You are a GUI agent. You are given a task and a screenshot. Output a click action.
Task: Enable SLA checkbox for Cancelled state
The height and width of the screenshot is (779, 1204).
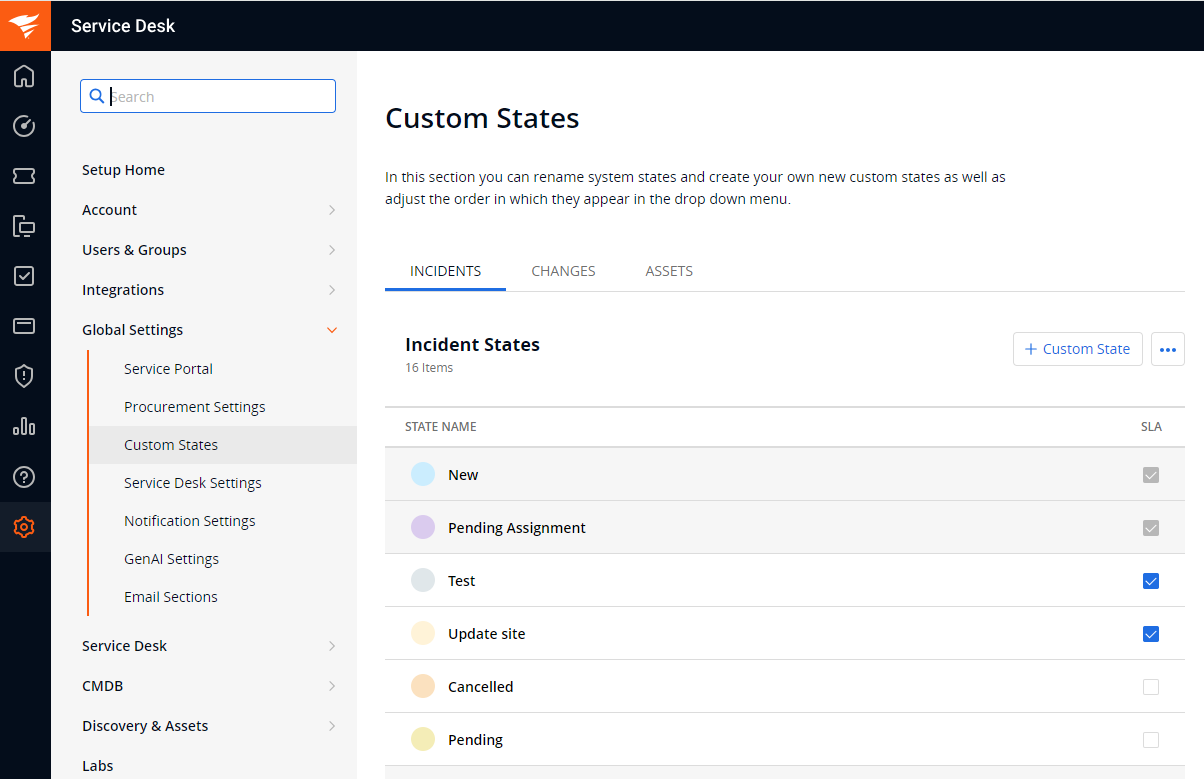click(1151, 687)
